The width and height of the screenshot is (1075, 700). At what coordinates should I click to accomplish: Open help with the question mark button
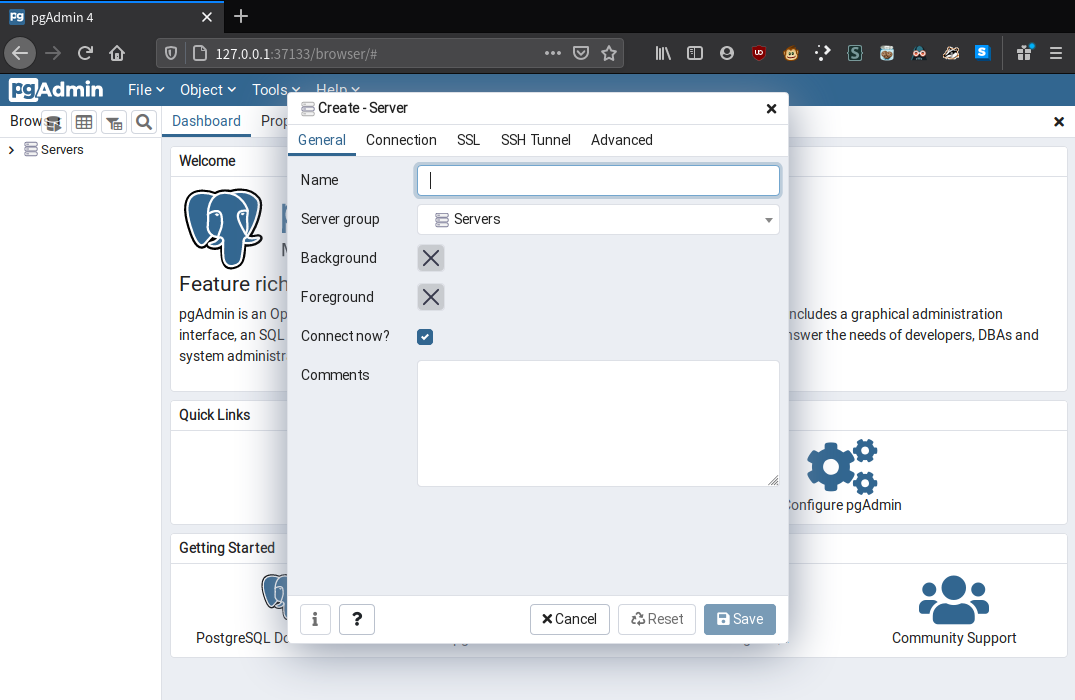tap(357, 619)
